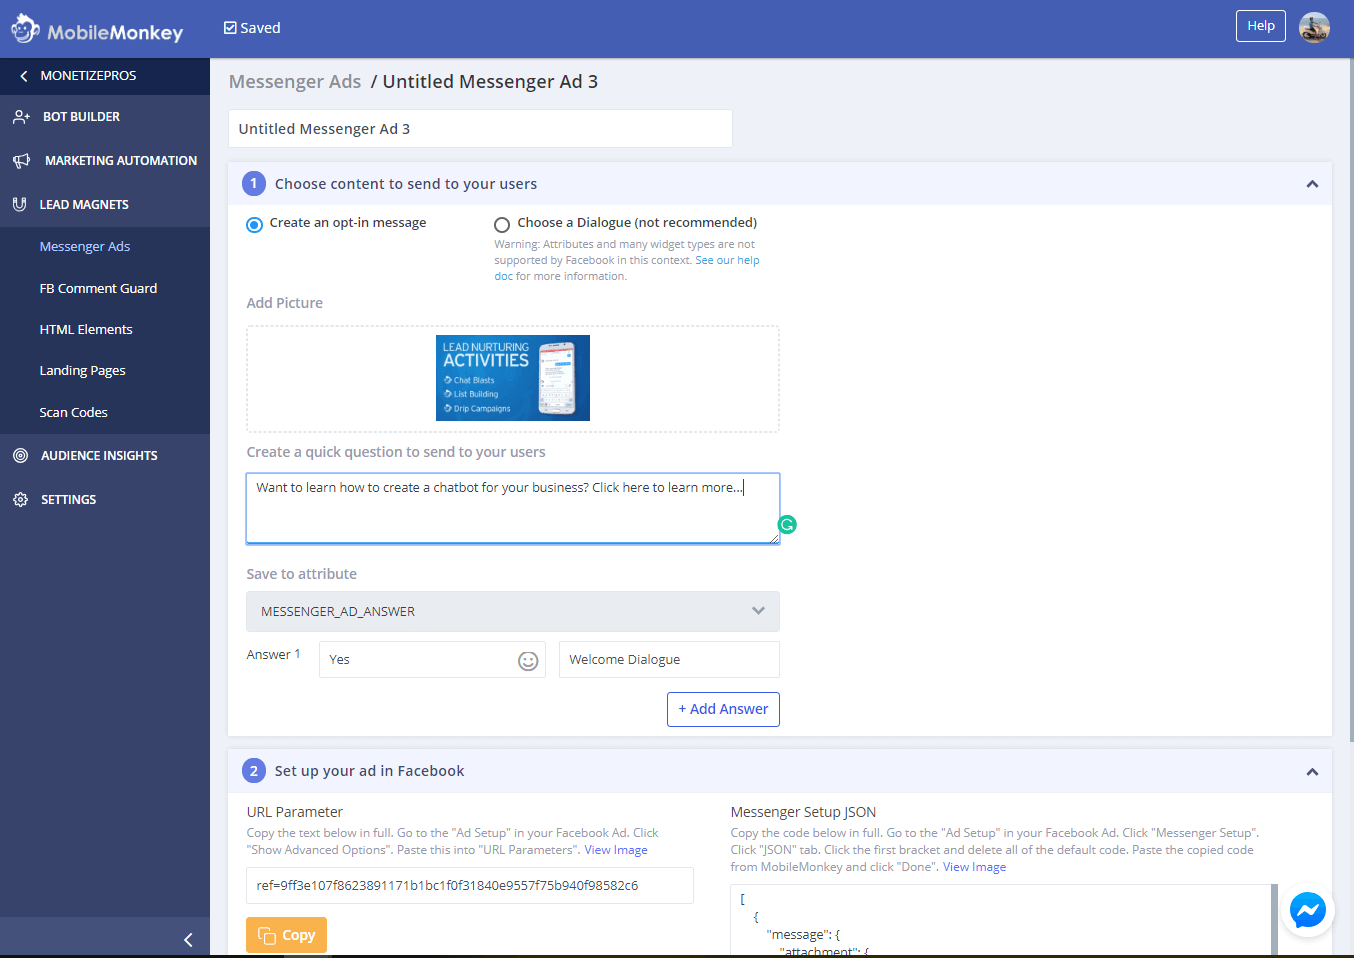Click the Bot Builder person icon
This screenshot has height=958, width=1354.
tap(21, 117)
